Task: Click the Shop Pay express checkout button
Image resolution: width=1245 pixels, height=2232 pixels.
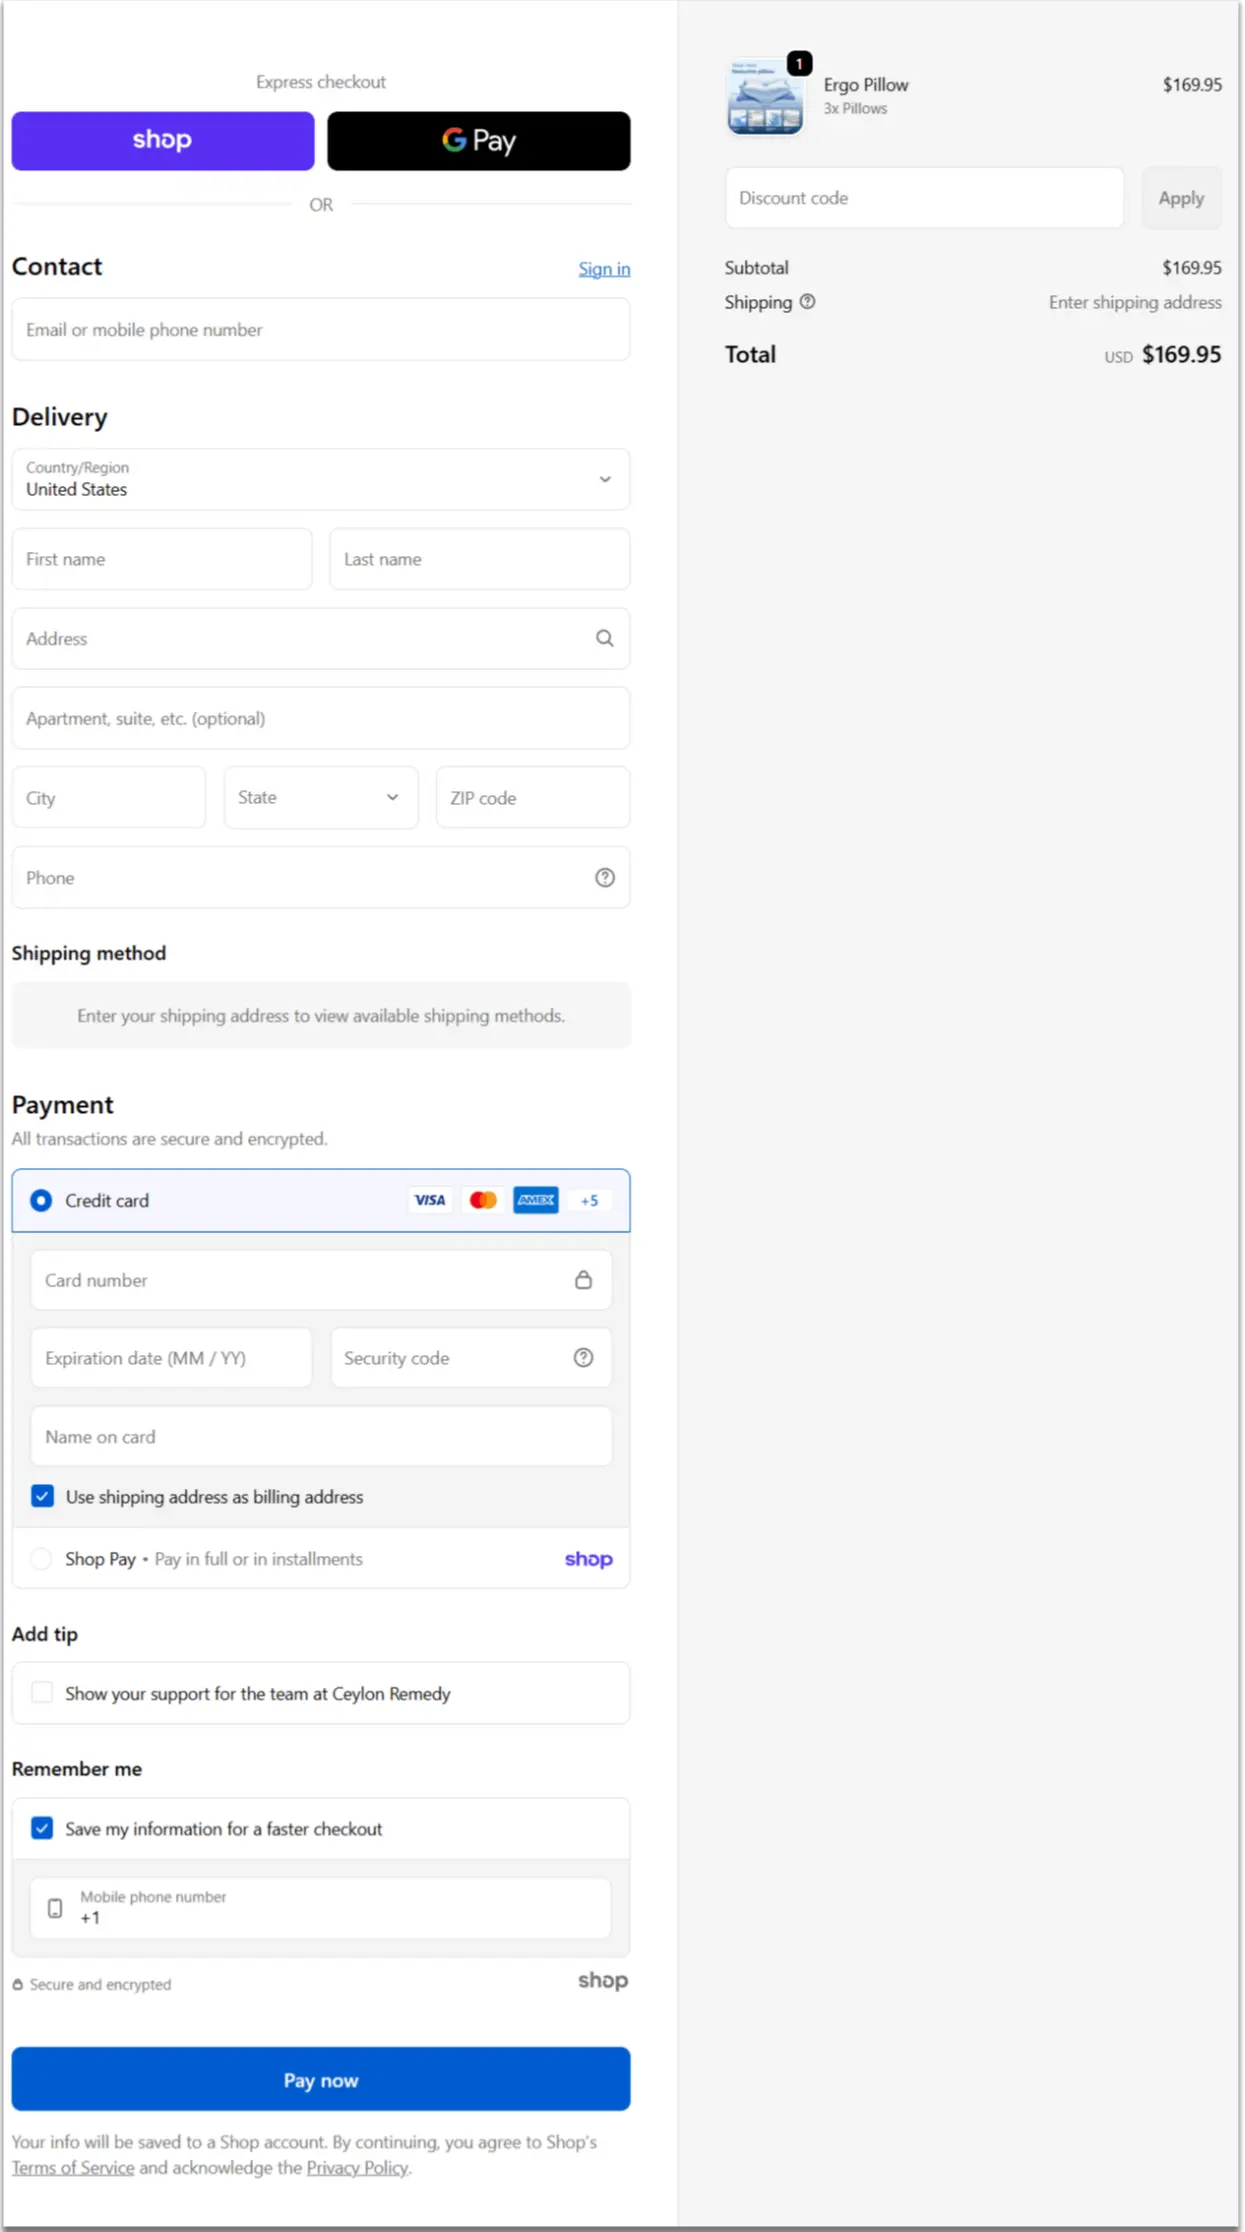Action: coord(163,141)
